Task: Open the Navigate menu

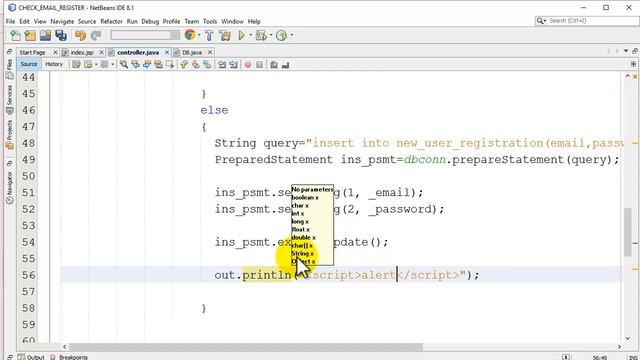Action: (x=62, y=21)
